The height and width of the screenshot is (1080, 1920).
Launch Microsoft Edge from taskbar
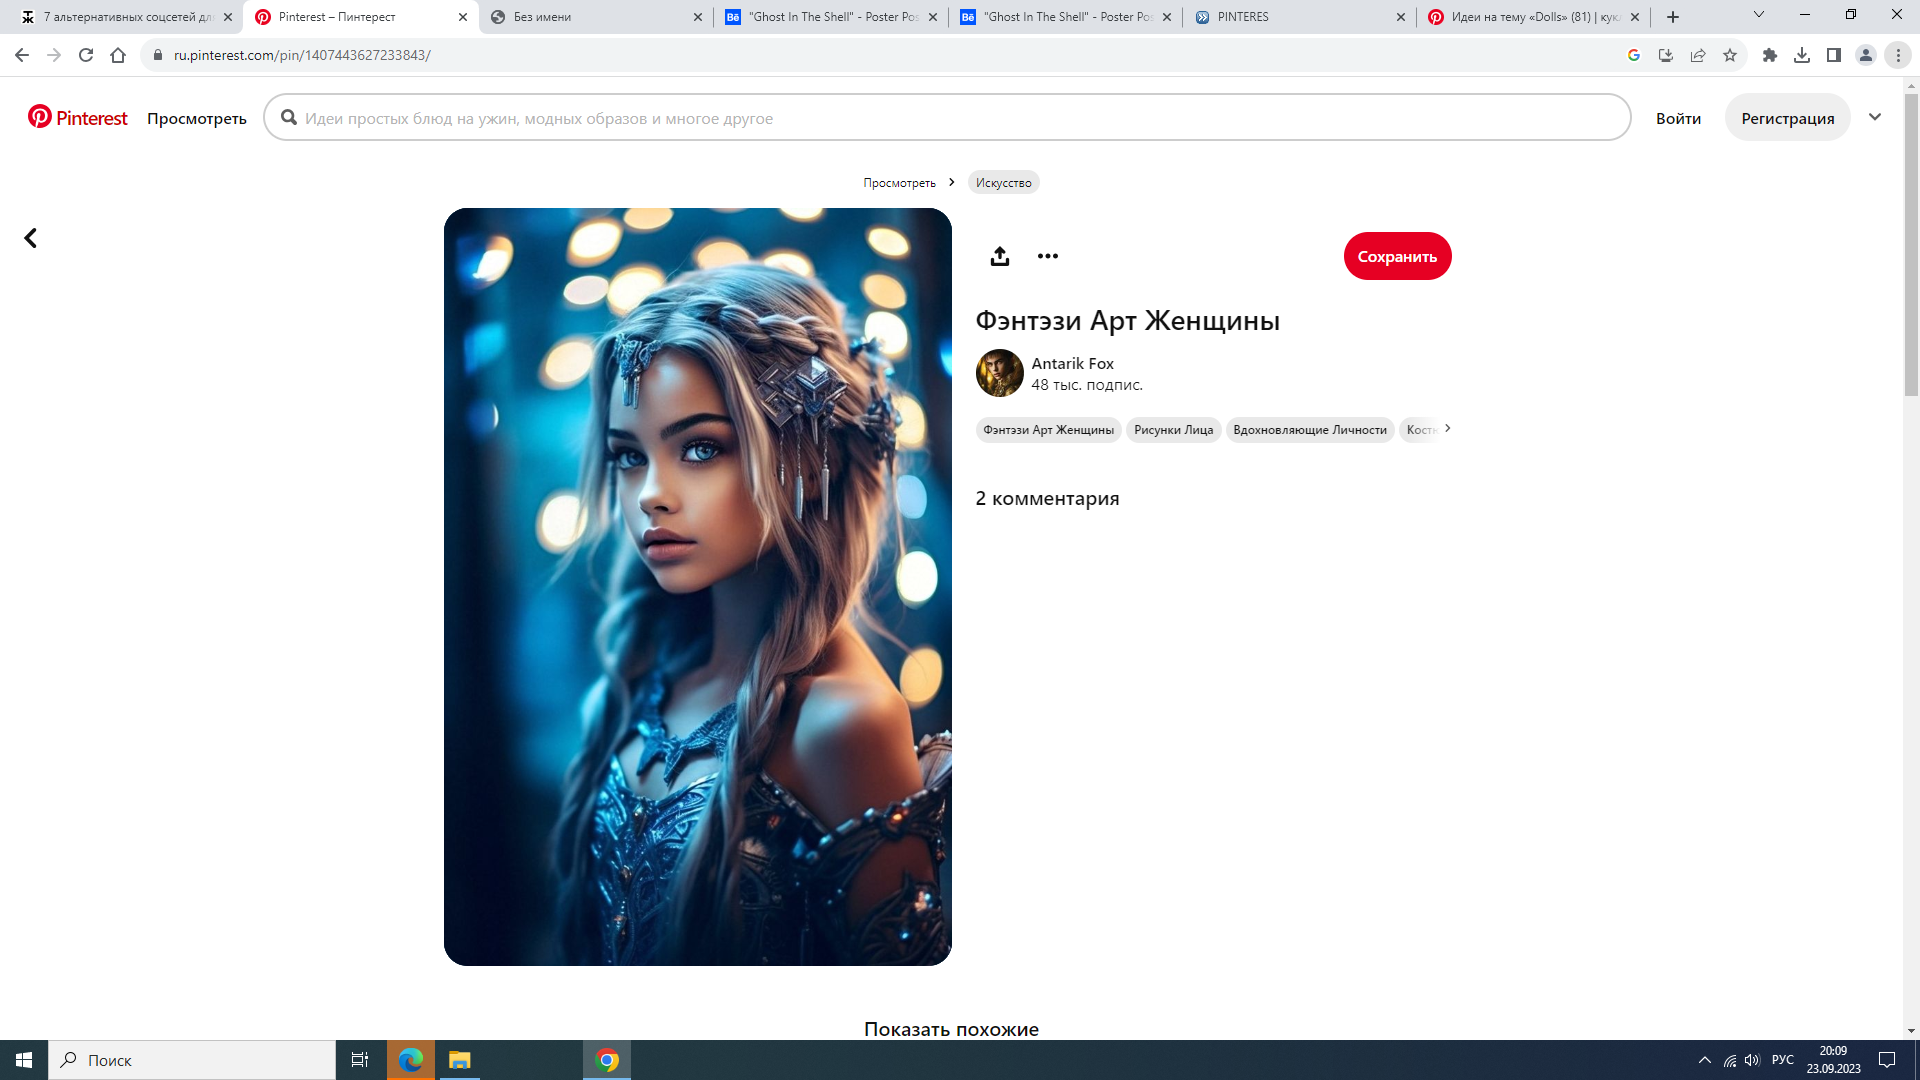point(411,1060)
